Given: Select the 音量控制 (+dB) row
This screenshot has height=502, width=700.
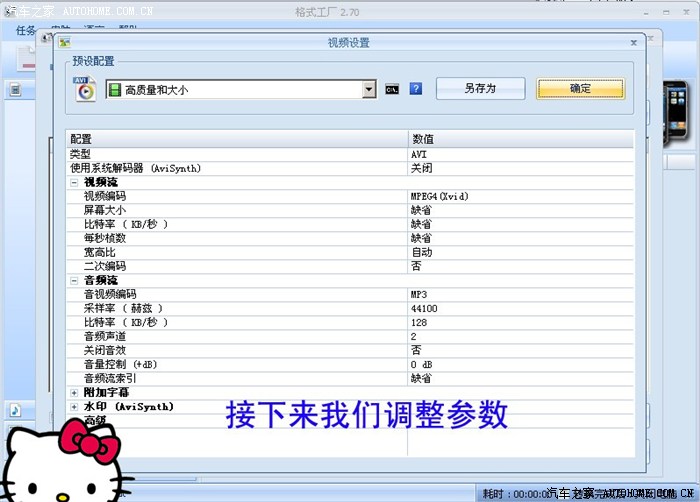Looking at the screenshot, I should click(350, 364).
